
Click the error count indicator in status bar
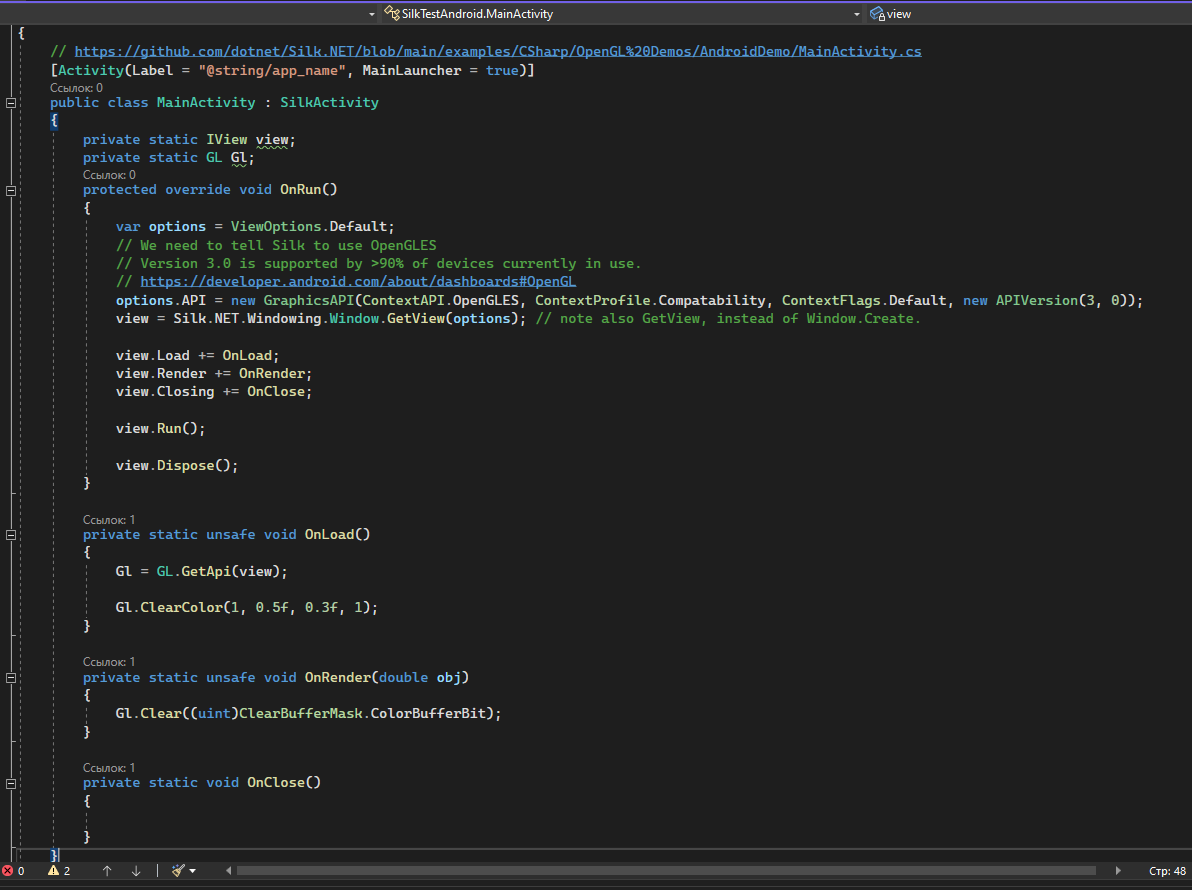point(14,871)
